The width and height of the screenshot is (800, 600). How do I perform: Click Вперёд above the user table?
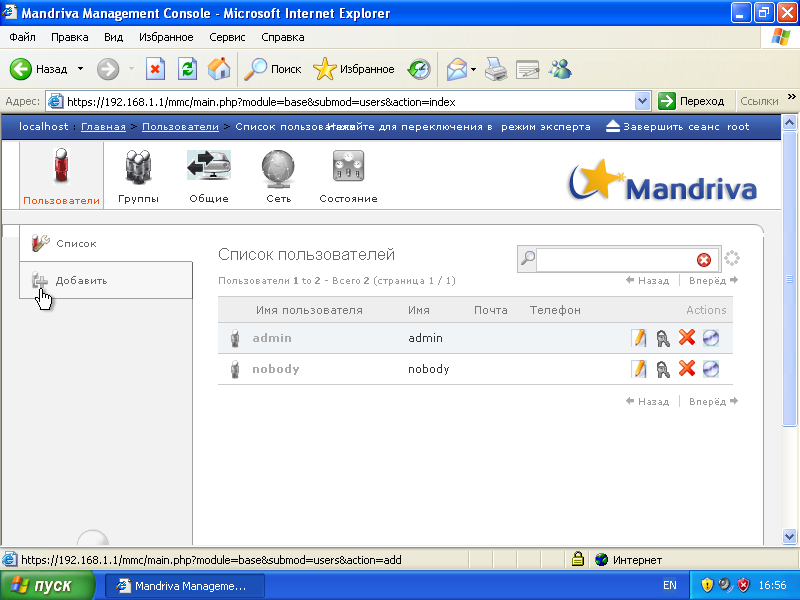tap(713, 280)
